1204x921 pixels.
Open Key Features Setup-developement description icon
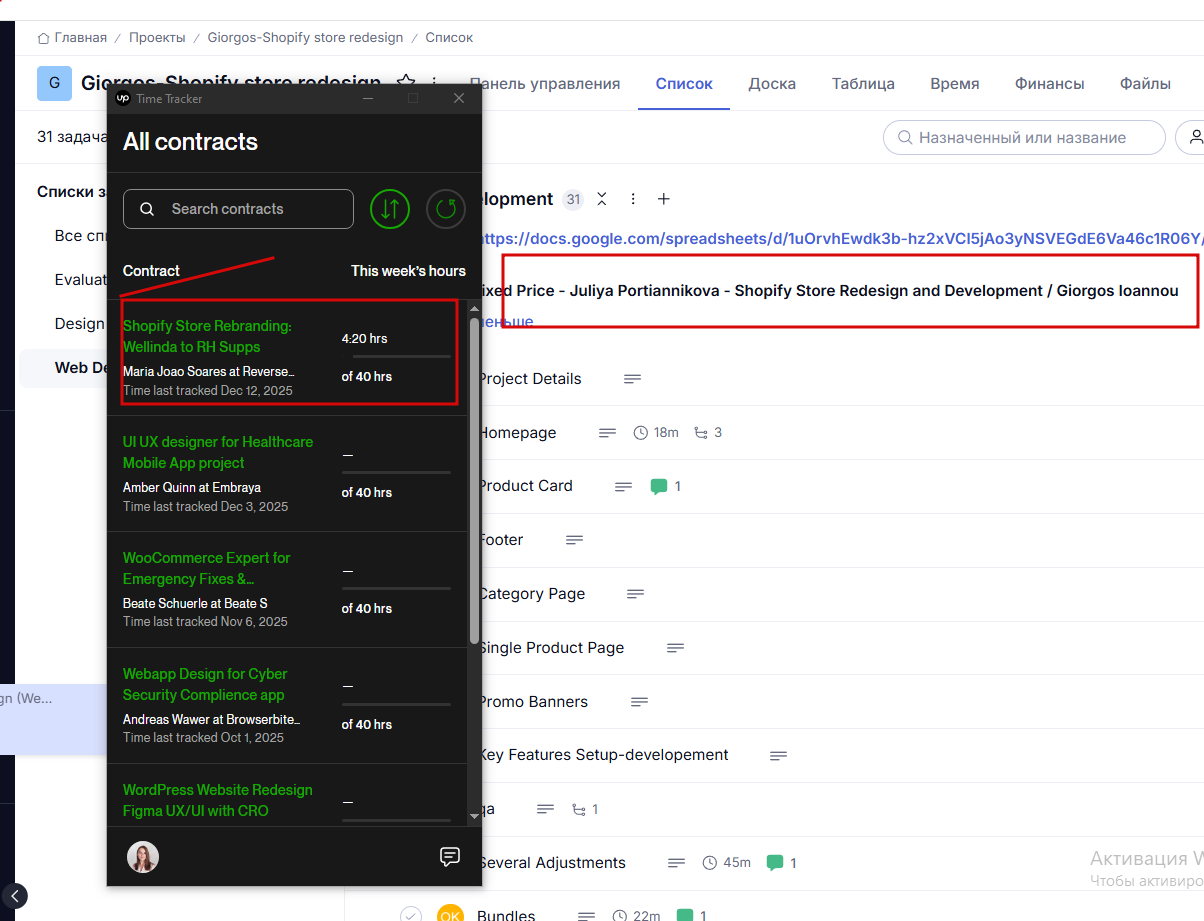point(778,756)
